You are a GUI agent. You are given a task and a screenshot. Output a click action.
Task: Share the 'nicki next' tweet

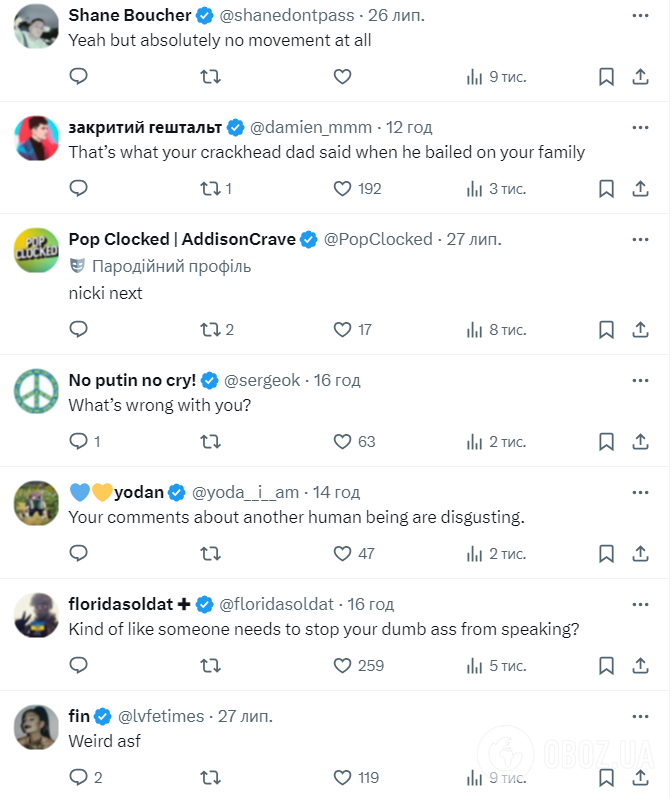pos(640,329)
